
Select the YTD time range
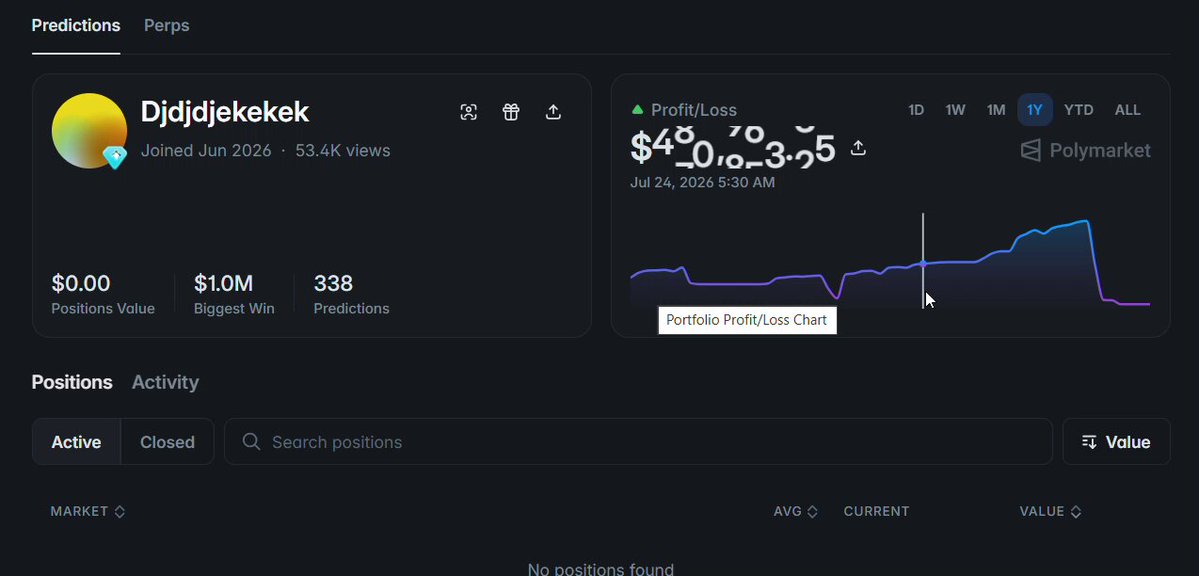tap(1079, 110)
